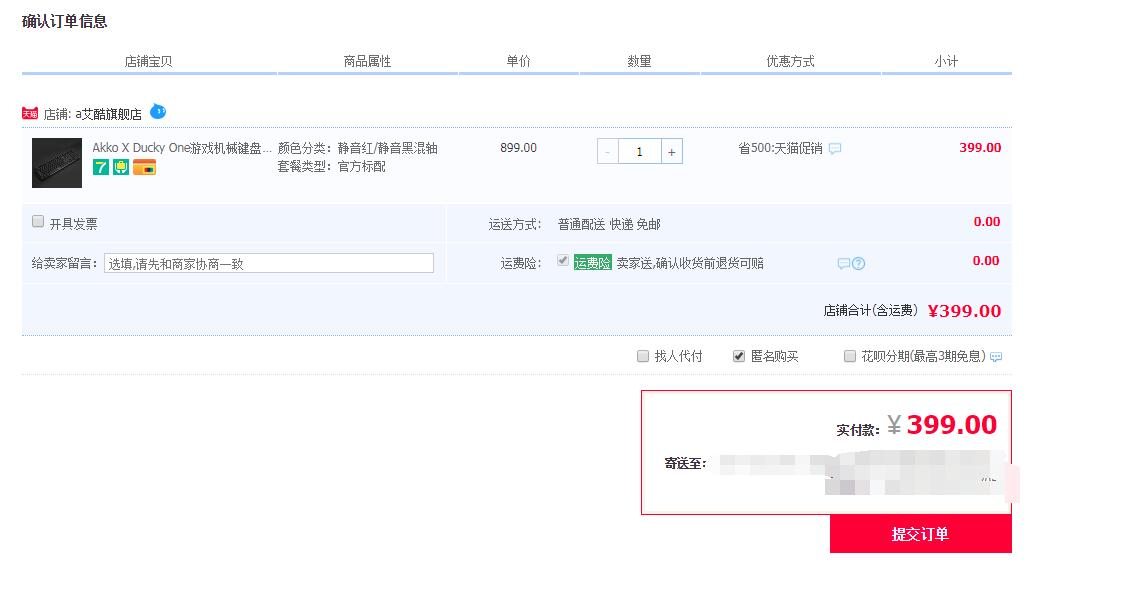Screen dimensions: 1141x604
Task: Click the shipping fee 0.00 in 运送方式 row
Action: click(x=987, y=222)
